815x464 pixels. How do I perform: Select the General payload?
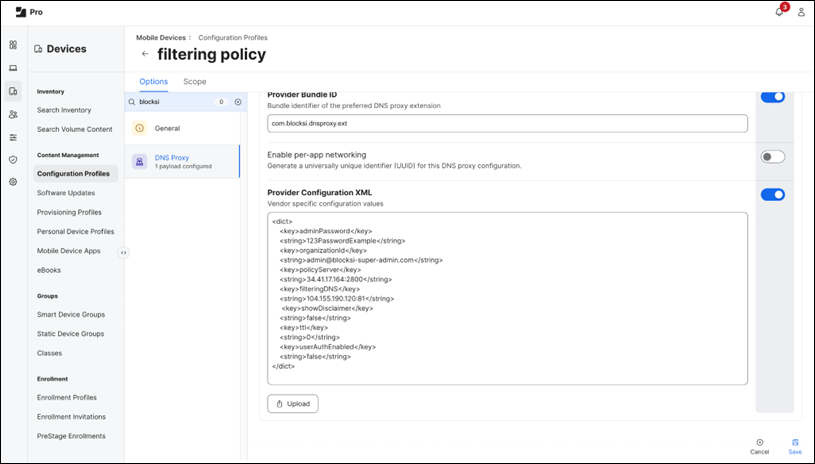pyautogui.click(x=182, y=128)
